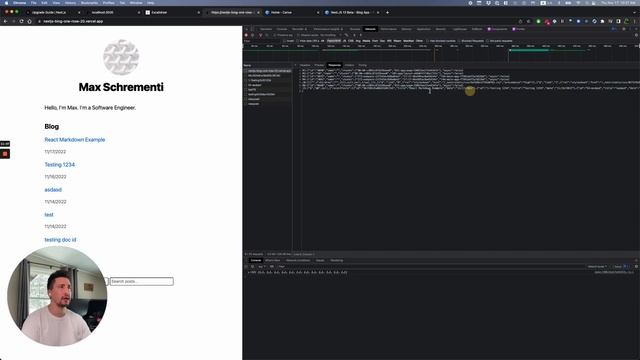Open the Chrome menu in menu bar
Screen dimensions: 640x360
click(x=20, y=3)
